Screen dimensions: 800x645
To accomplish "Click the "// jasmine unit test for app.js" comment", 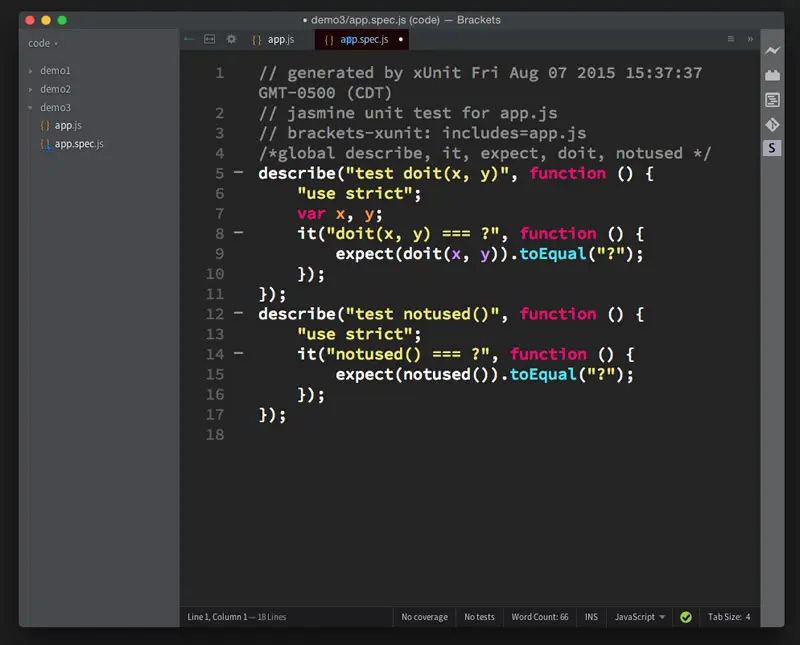I will [x=408, y=113].
